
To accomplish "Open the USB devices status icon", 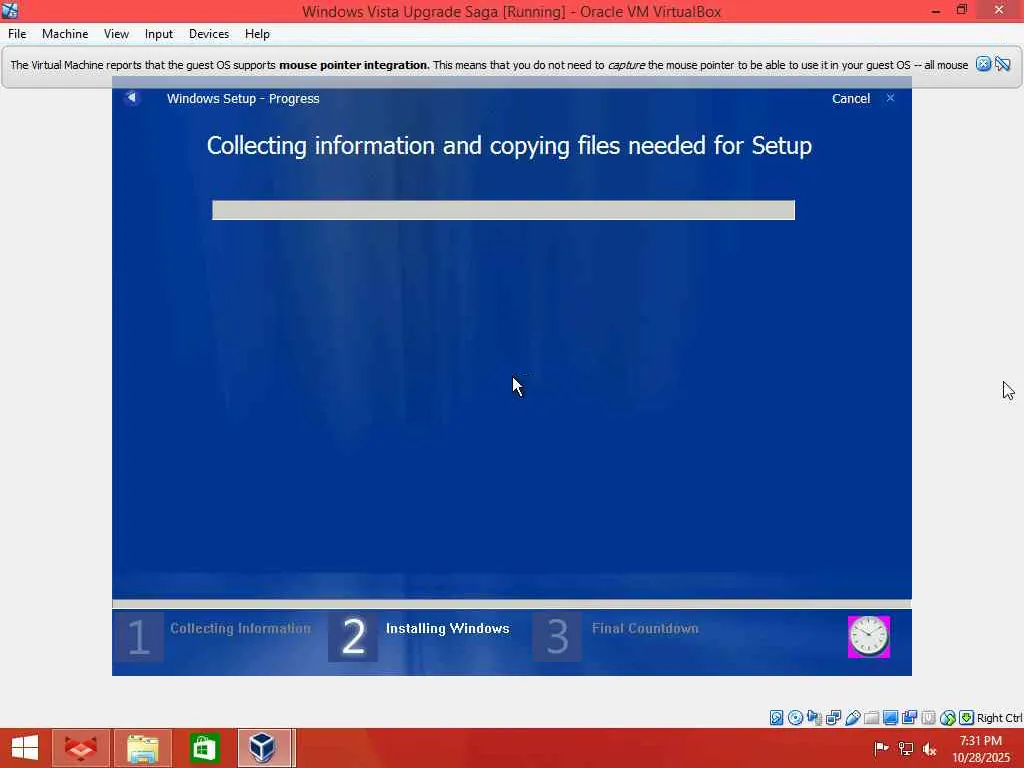I will (852, 718).
